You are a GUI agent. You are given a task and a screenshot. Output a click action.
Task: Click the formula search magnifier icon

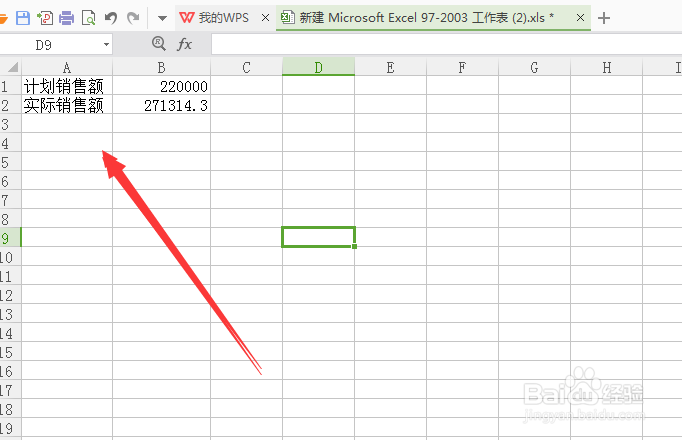159,43
